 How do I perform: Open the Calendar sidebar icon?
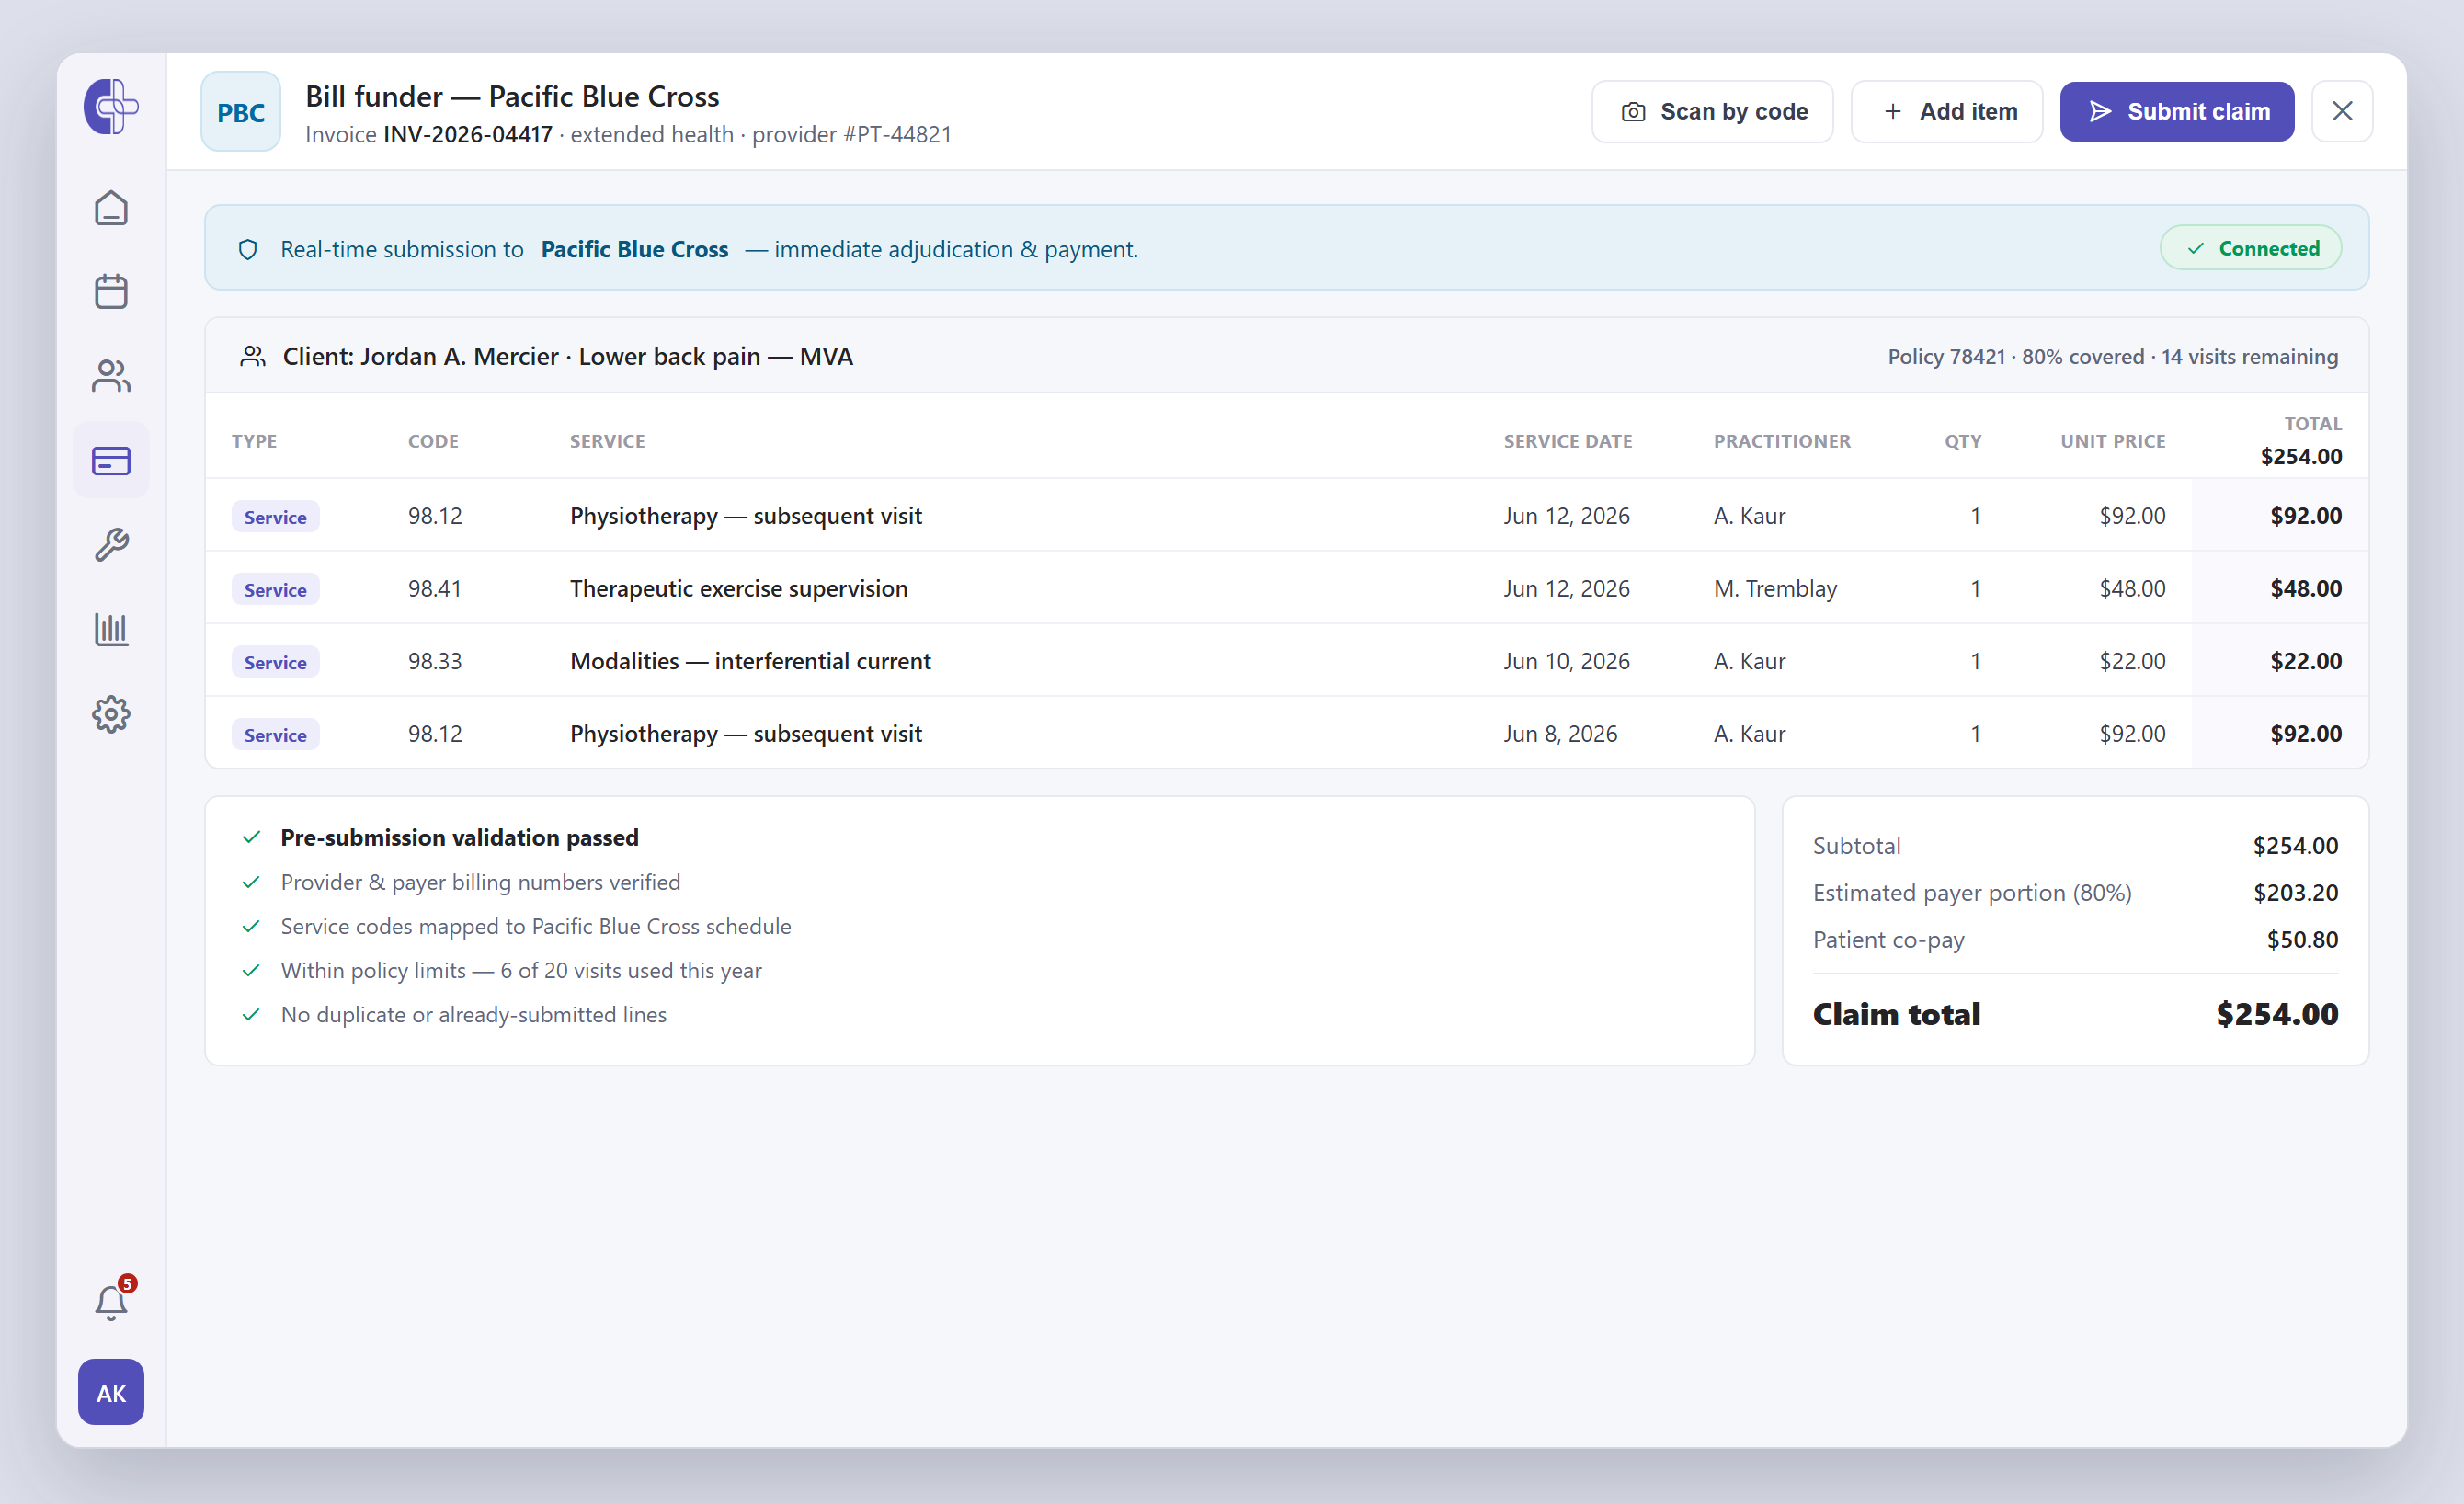click(111, 292)
